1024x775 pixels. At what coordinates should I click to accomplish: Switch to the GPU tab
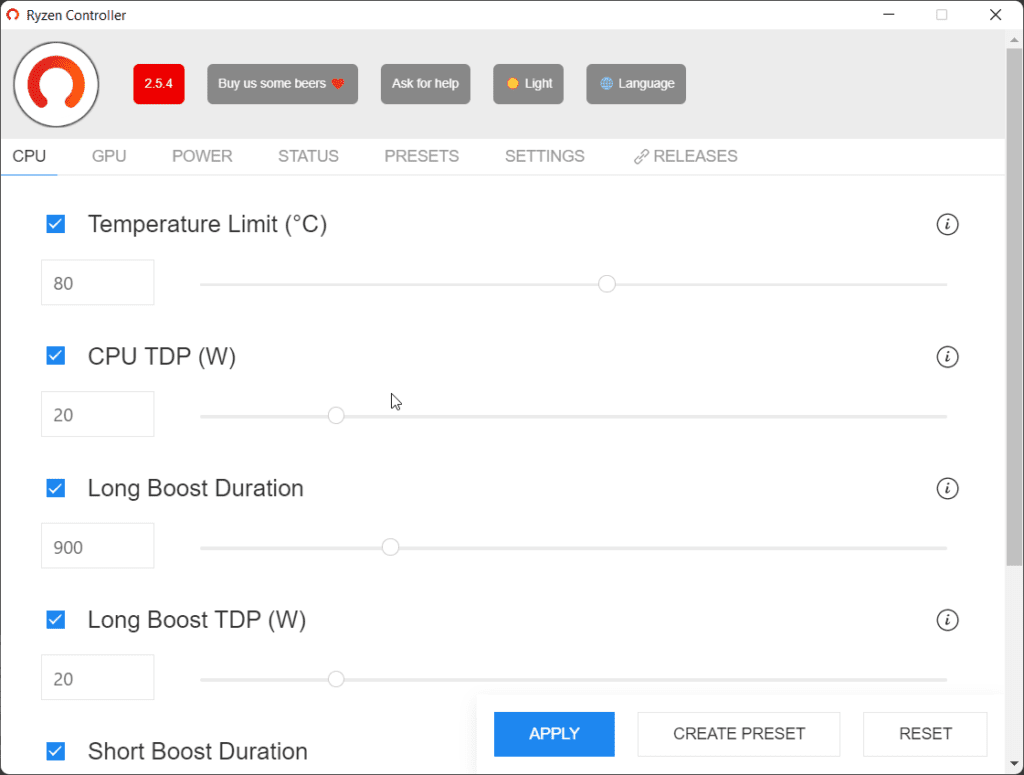(109, 156)
